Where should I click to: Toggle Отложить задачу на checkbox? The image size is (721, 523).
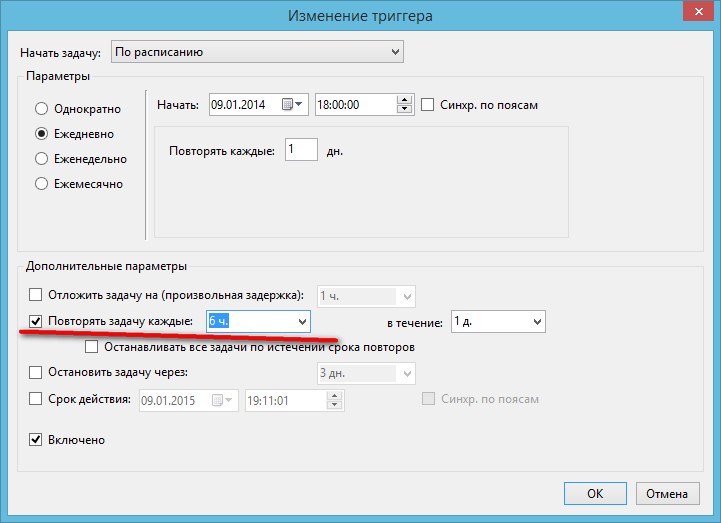click(x=36, y=295)
